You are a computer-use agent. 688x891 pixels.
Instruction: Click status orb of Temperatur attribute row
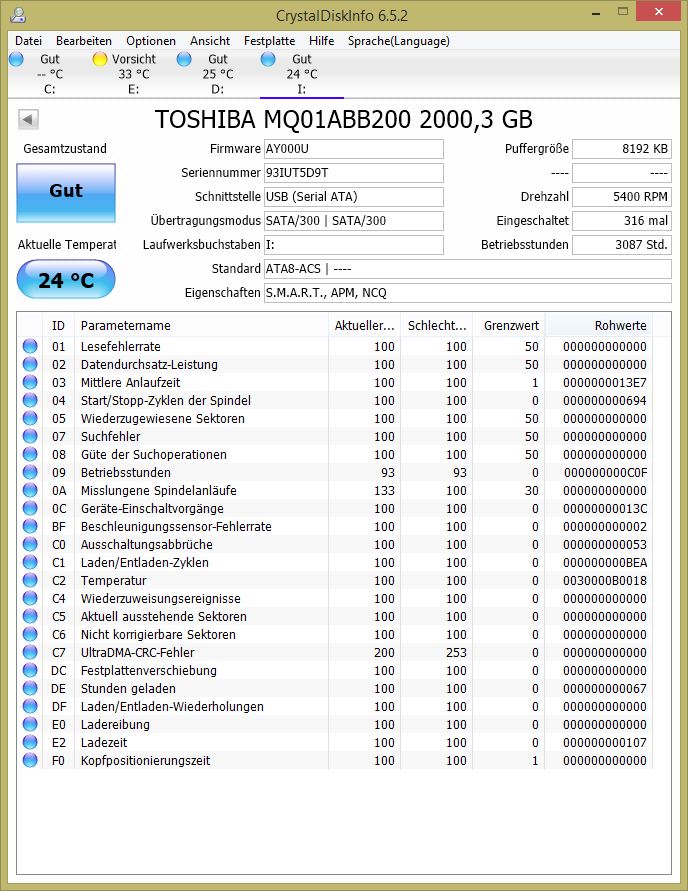tap(30, 580)
